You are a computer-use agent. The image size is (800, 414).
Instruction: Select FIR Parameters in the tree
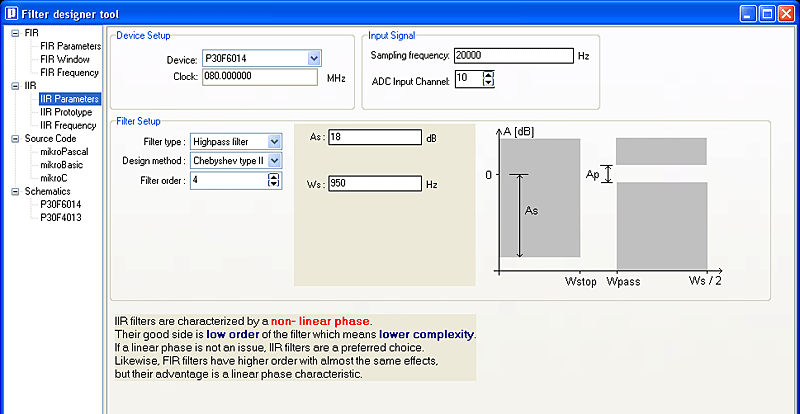70,46
